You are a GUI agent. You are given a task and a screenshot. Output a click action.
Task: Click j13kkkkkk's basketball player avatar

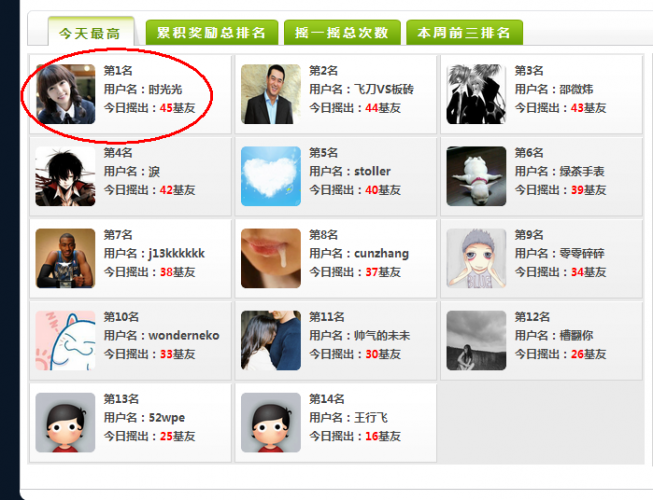(65, 258)
